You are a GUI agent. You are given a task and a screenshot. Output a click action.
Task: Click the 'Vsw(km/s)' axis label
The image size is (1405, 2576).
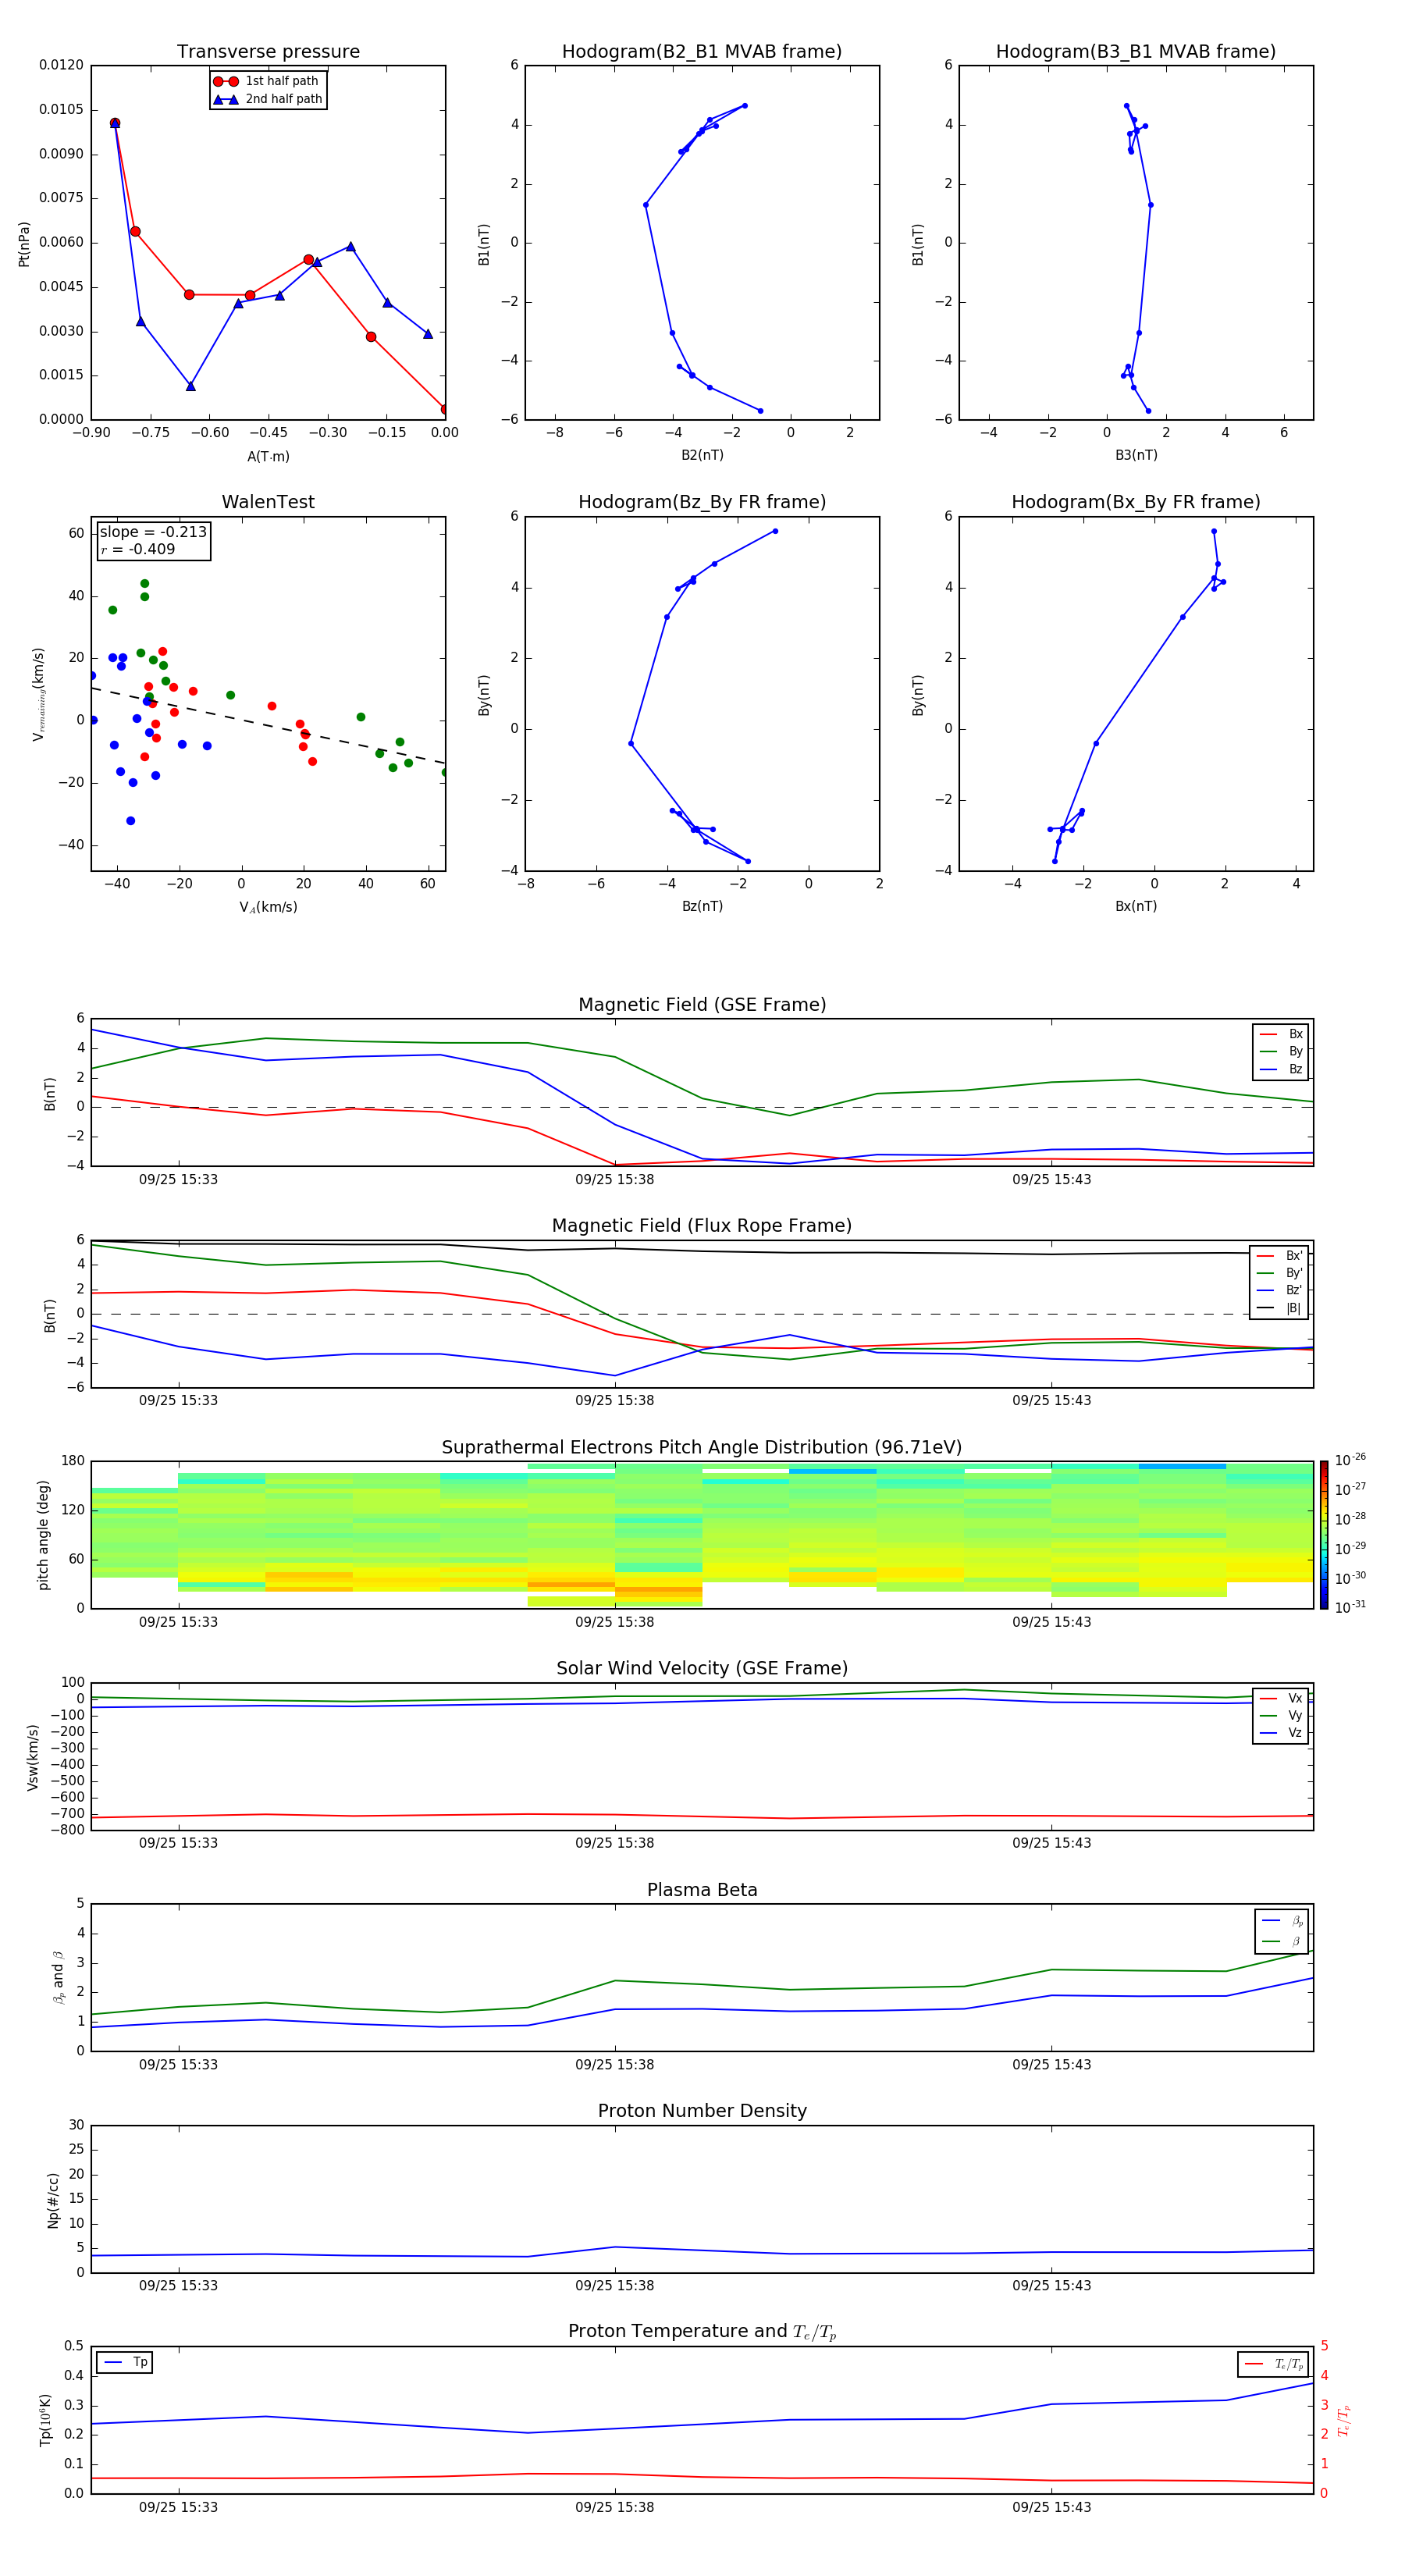point(32,1757)
